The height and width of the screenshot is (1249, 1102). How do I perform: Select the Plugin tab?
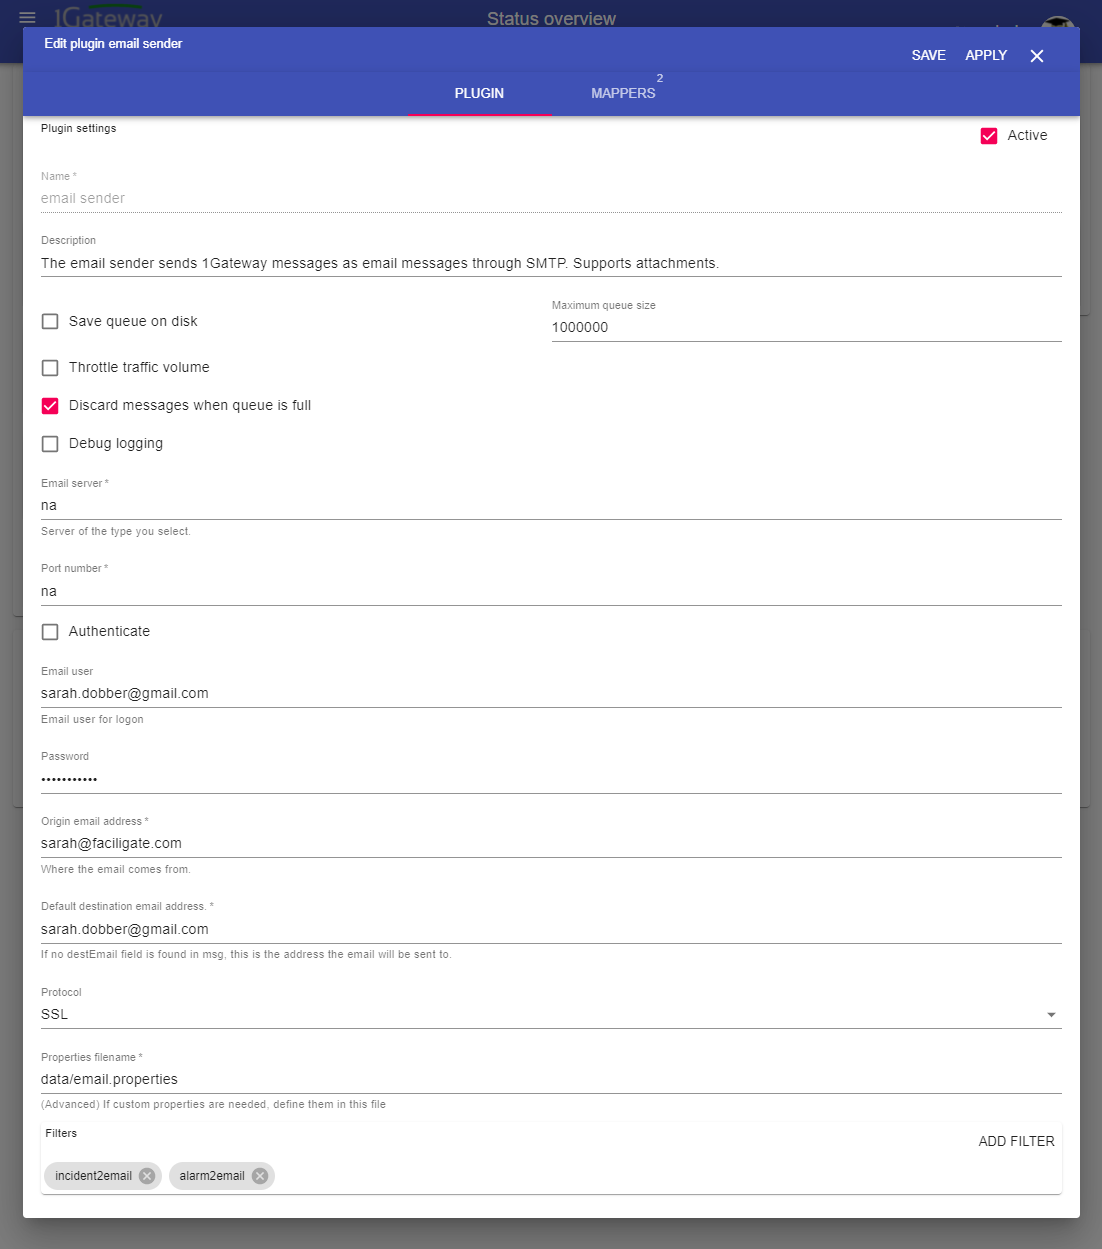click(479, 93)
